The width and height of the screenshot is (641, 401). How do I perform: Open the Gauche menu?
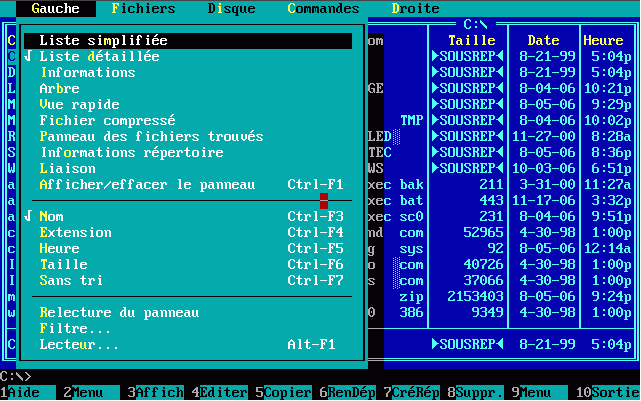56,9
